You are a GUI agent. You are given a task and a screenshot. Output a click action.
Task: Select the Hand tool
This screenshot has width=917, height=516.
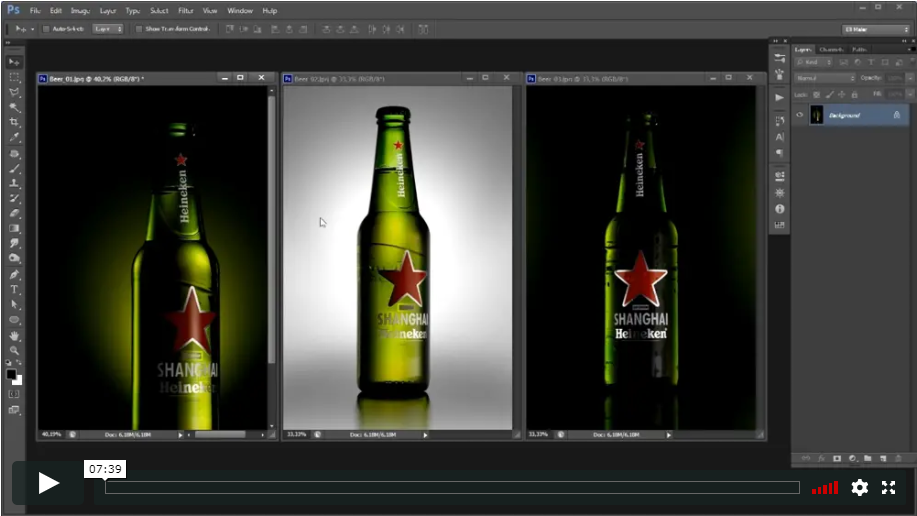click(x=15, y=336)
